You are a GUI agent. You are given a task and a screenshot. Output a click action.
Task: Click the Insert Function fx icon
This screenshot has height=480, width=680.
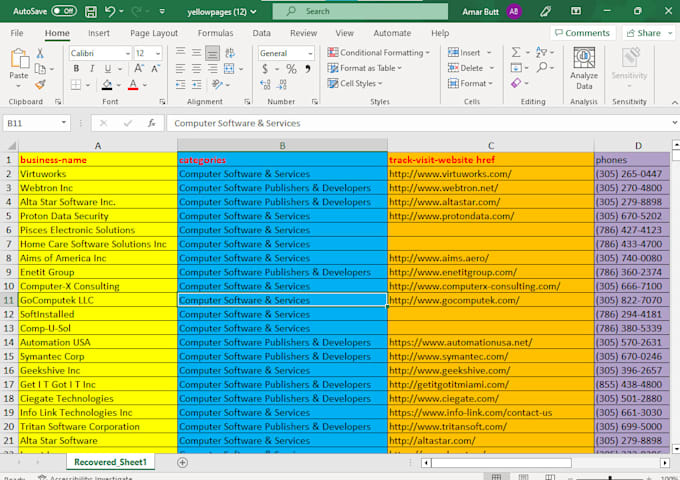151,123
